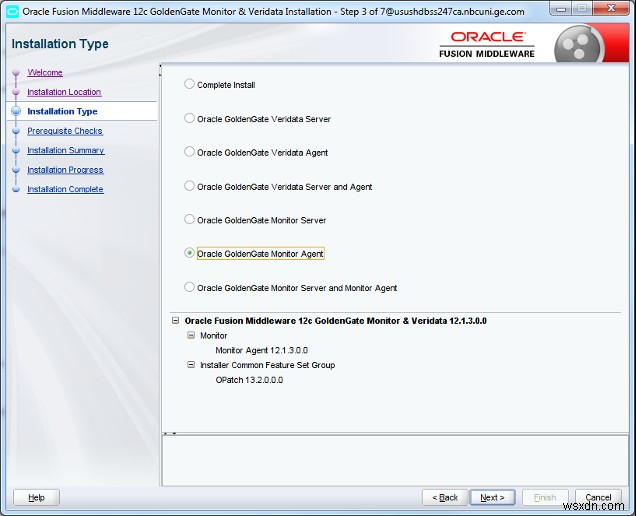Select Oracle GoldenGate Monitor Server option

189,219
